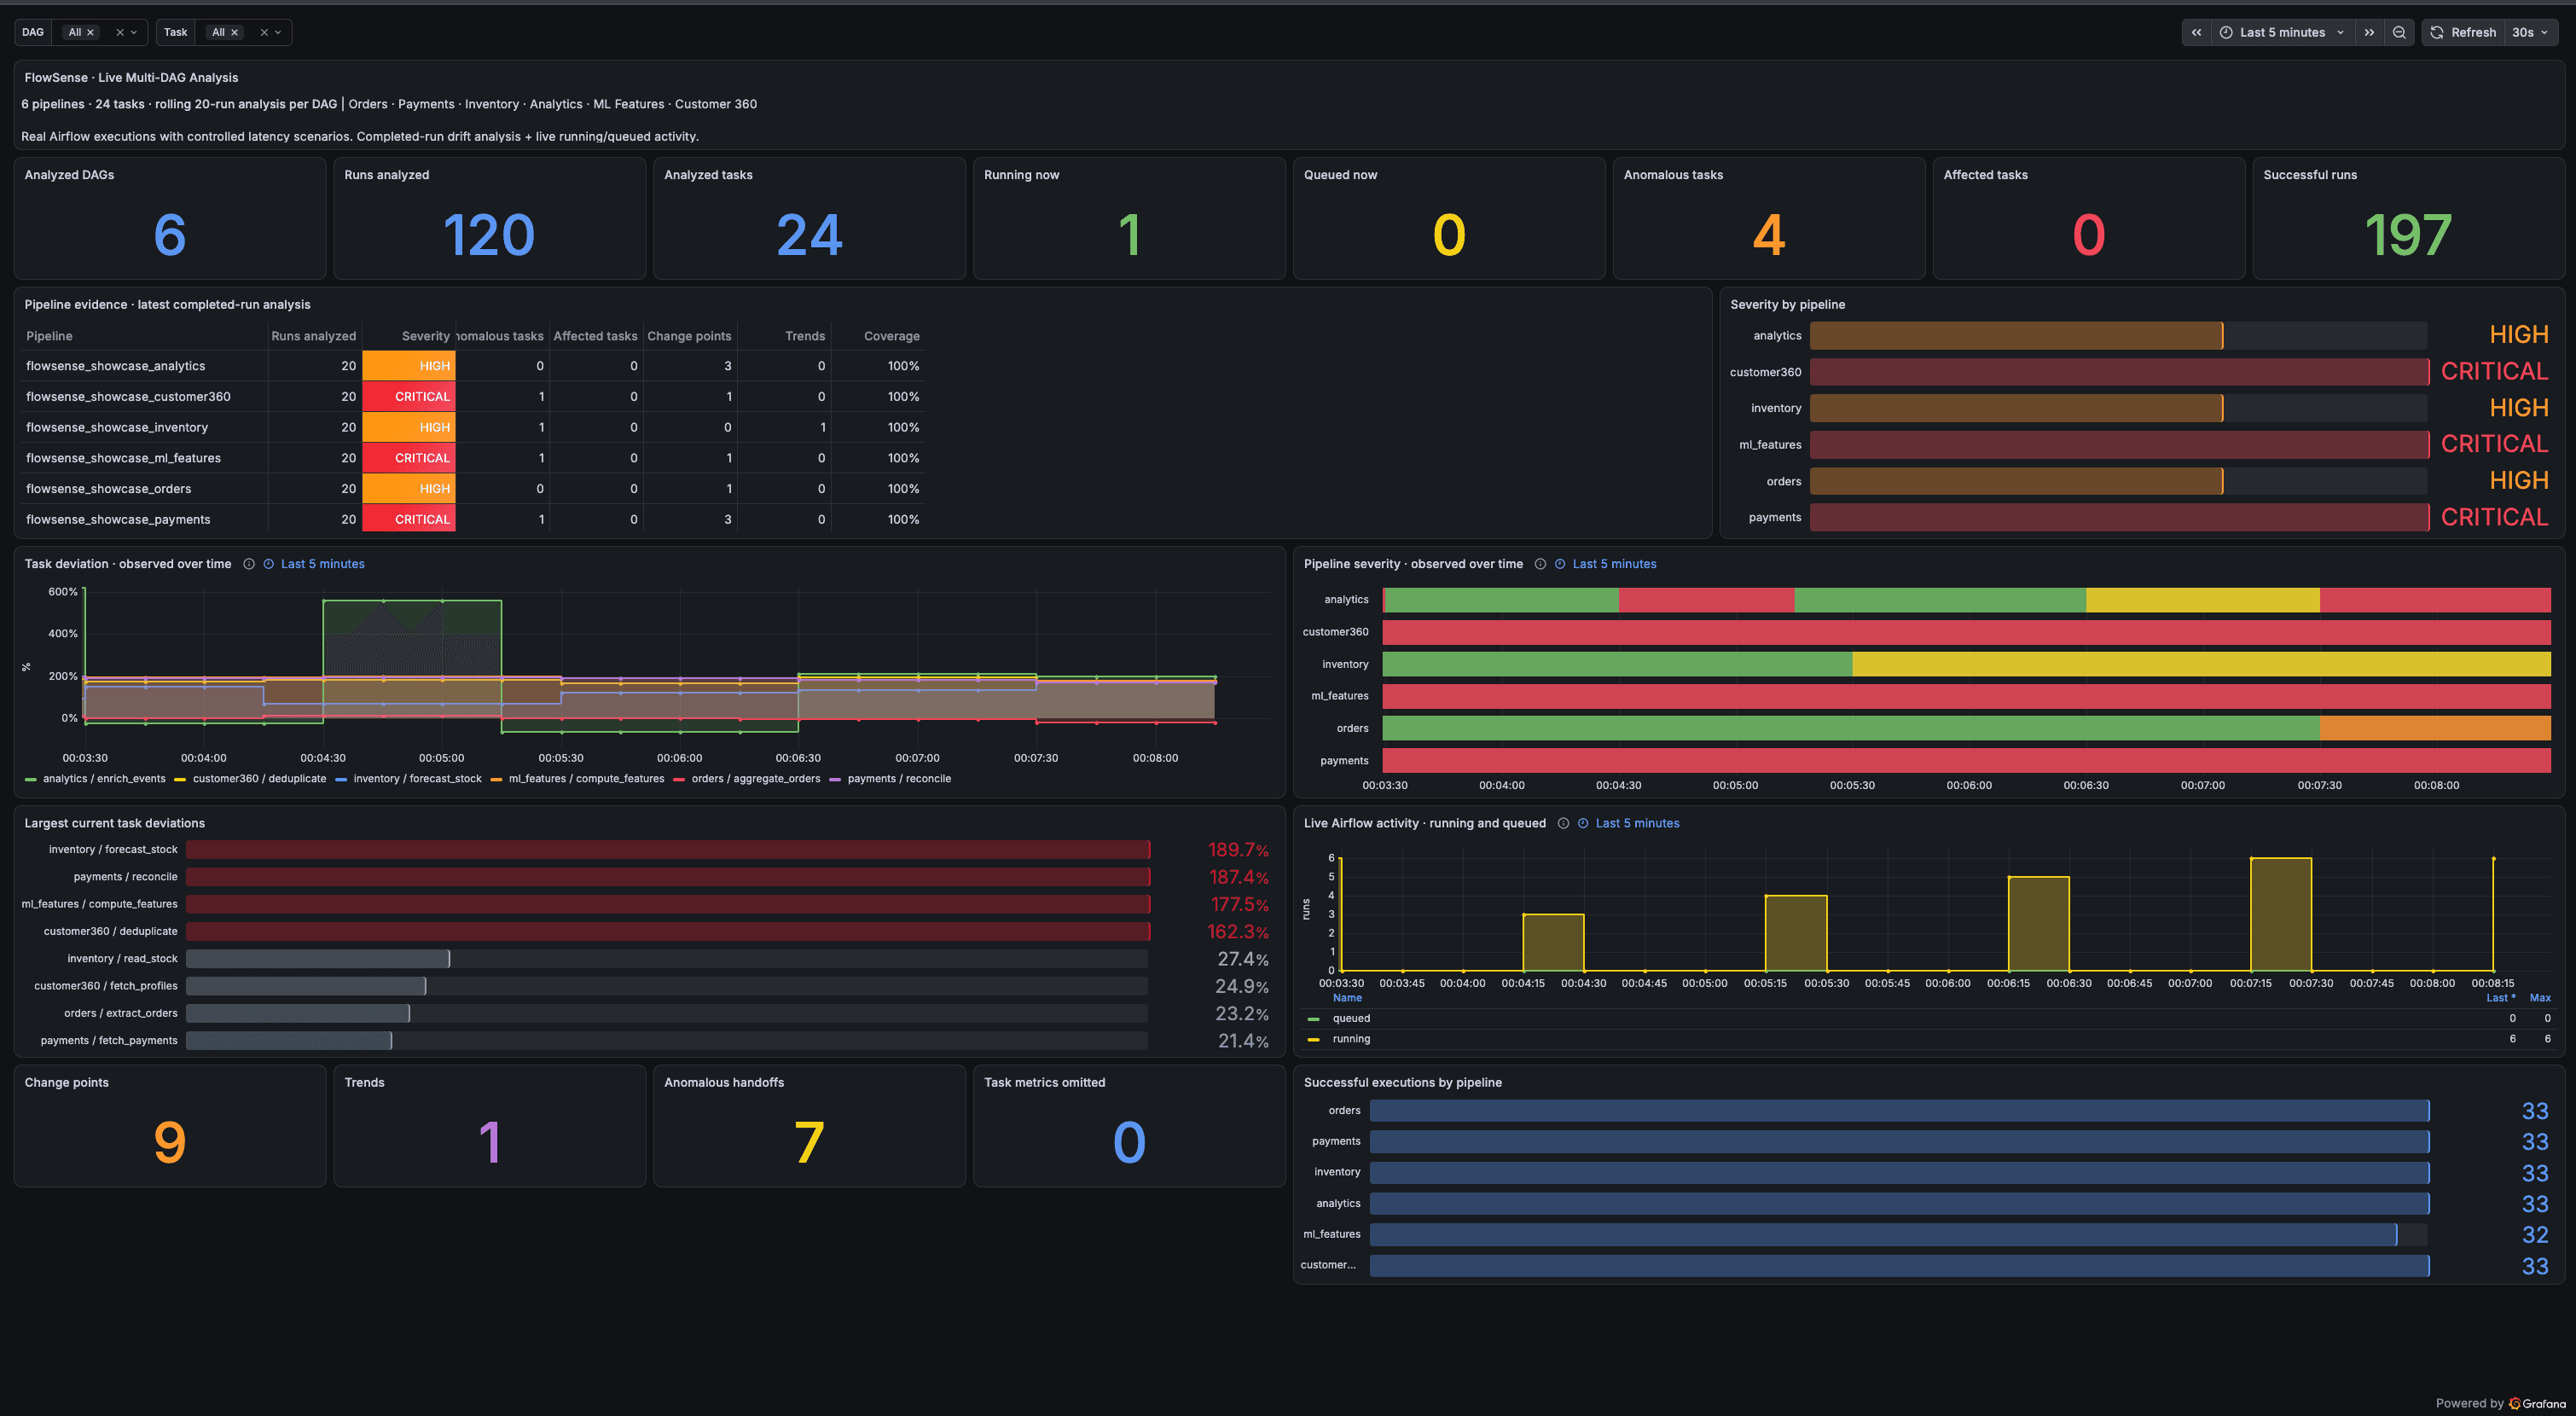The width and height of the screenshot is (2576, 1416).
Task: Open the Anomalous tasks stat panel title
Action: pos(1673,175)
